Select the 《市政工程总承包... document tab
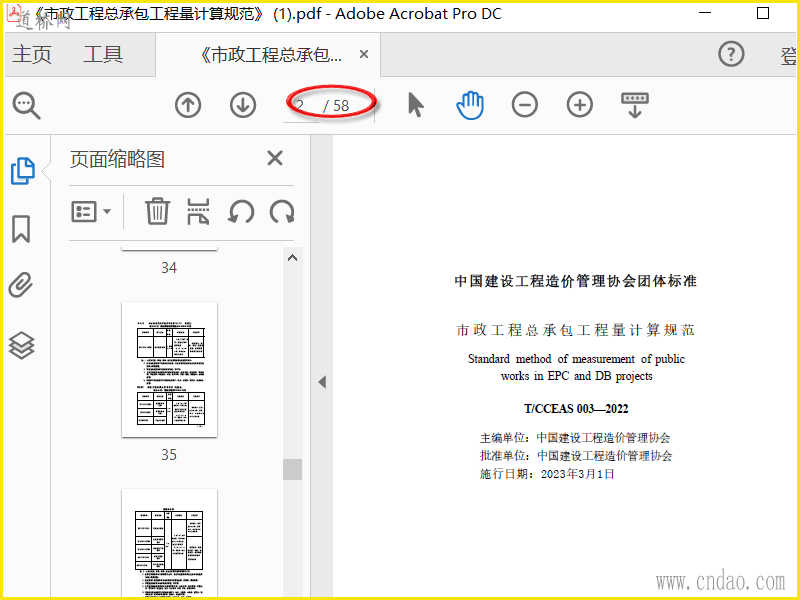The image size is (800, 600). (268, 55)
